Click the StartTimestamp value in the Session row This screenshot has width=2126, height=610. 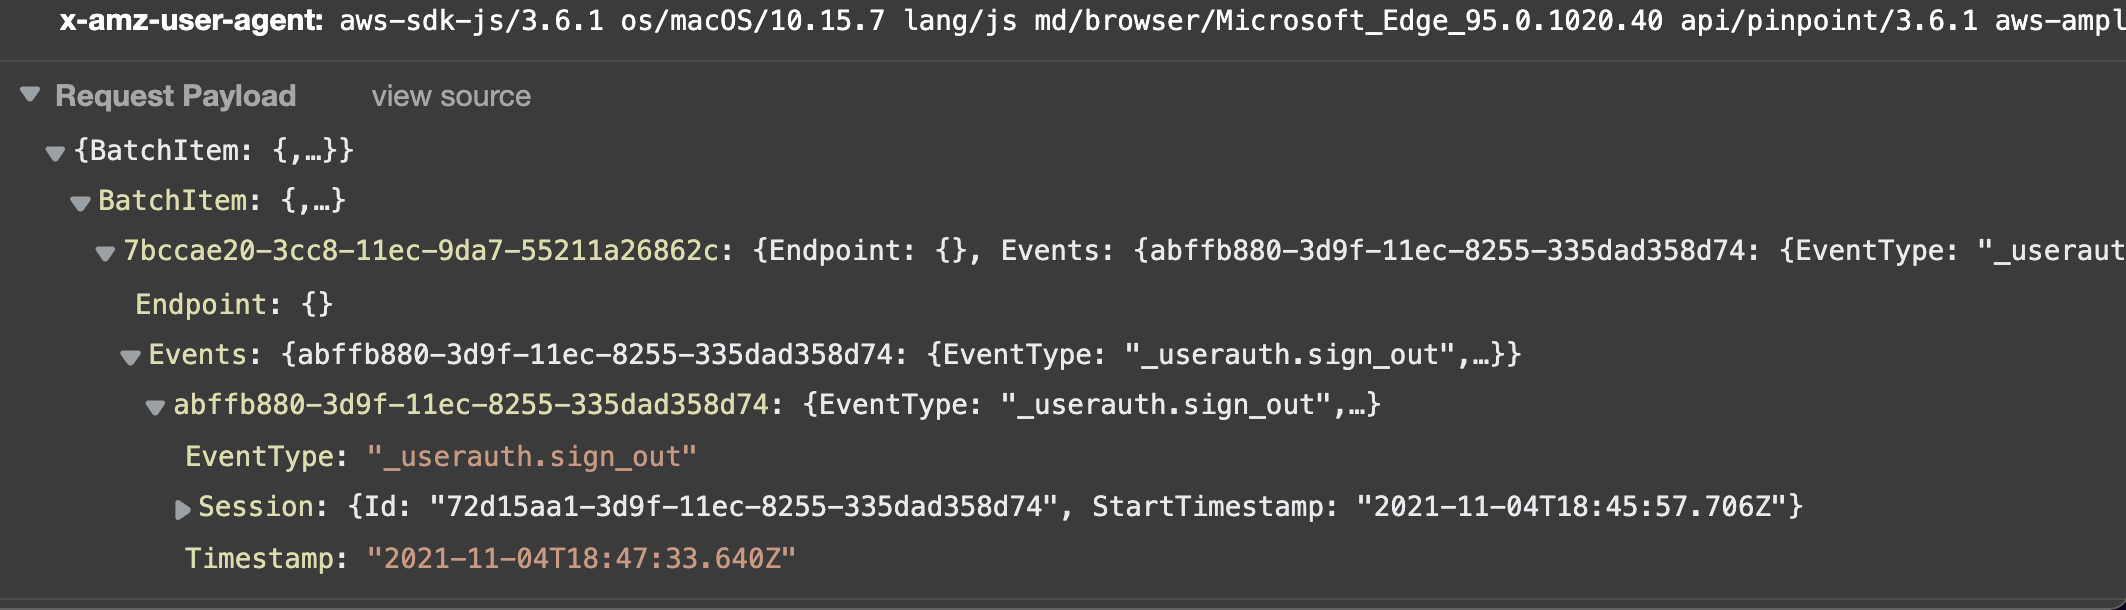1570,506
